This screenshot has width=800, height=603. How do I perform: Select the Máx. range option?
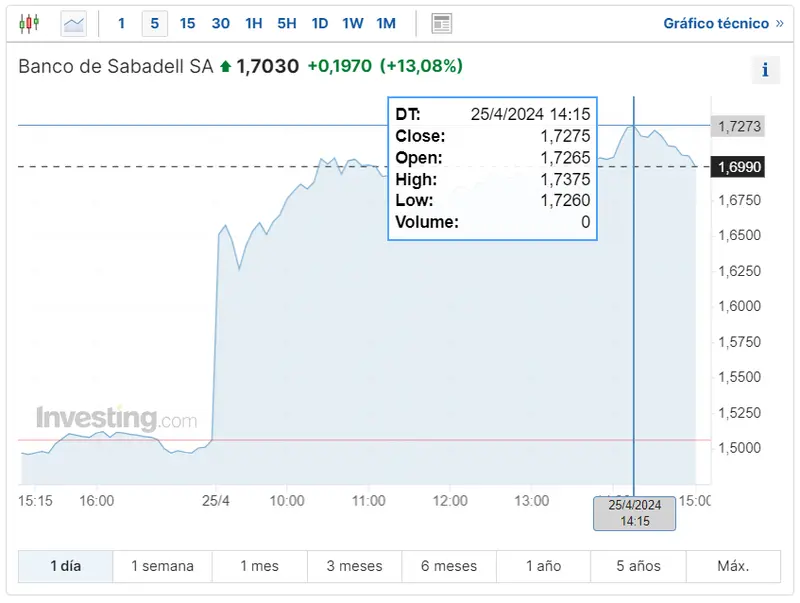click(732, 565)
